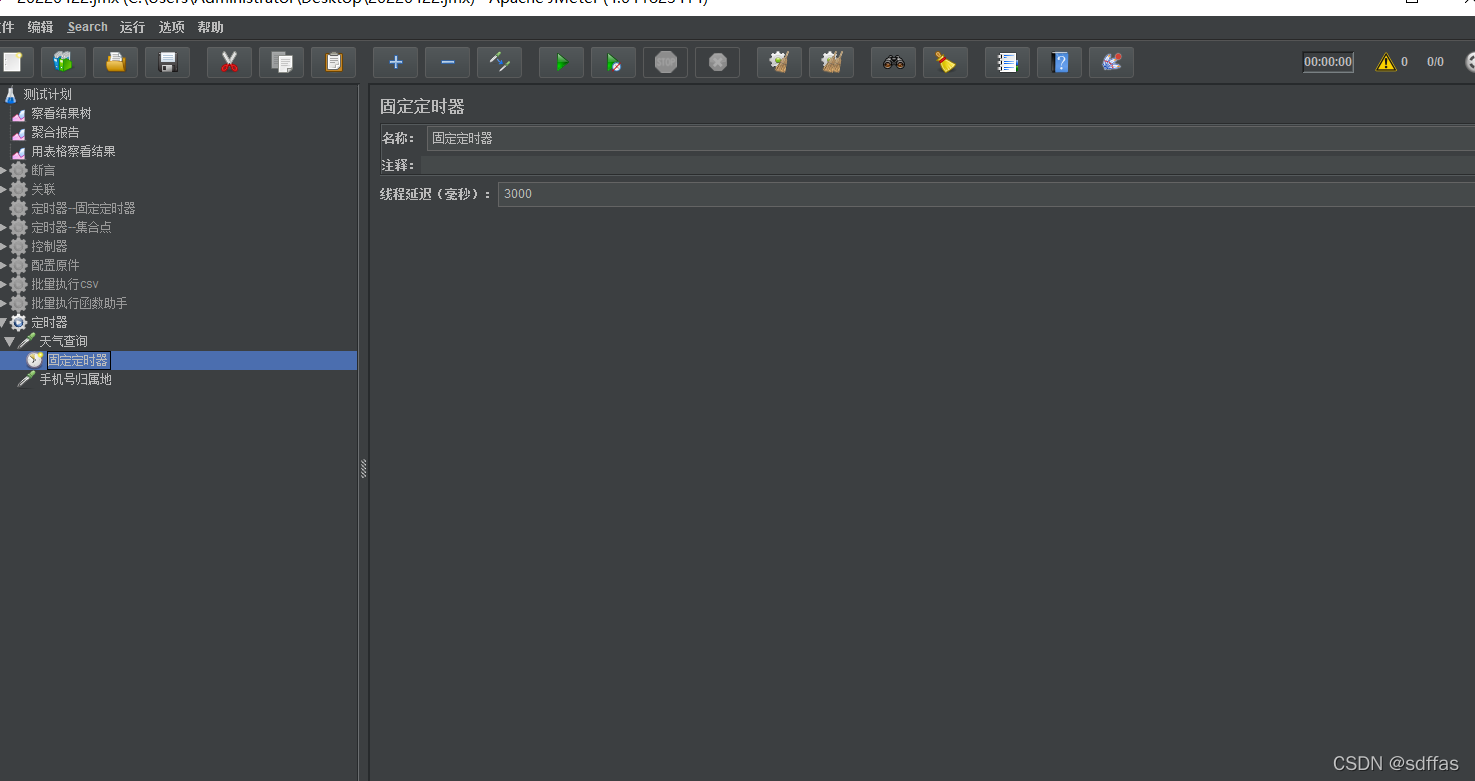1475x781 pixels.
Task: Open the Function Helper list icon
Action: click(1007, 62)
